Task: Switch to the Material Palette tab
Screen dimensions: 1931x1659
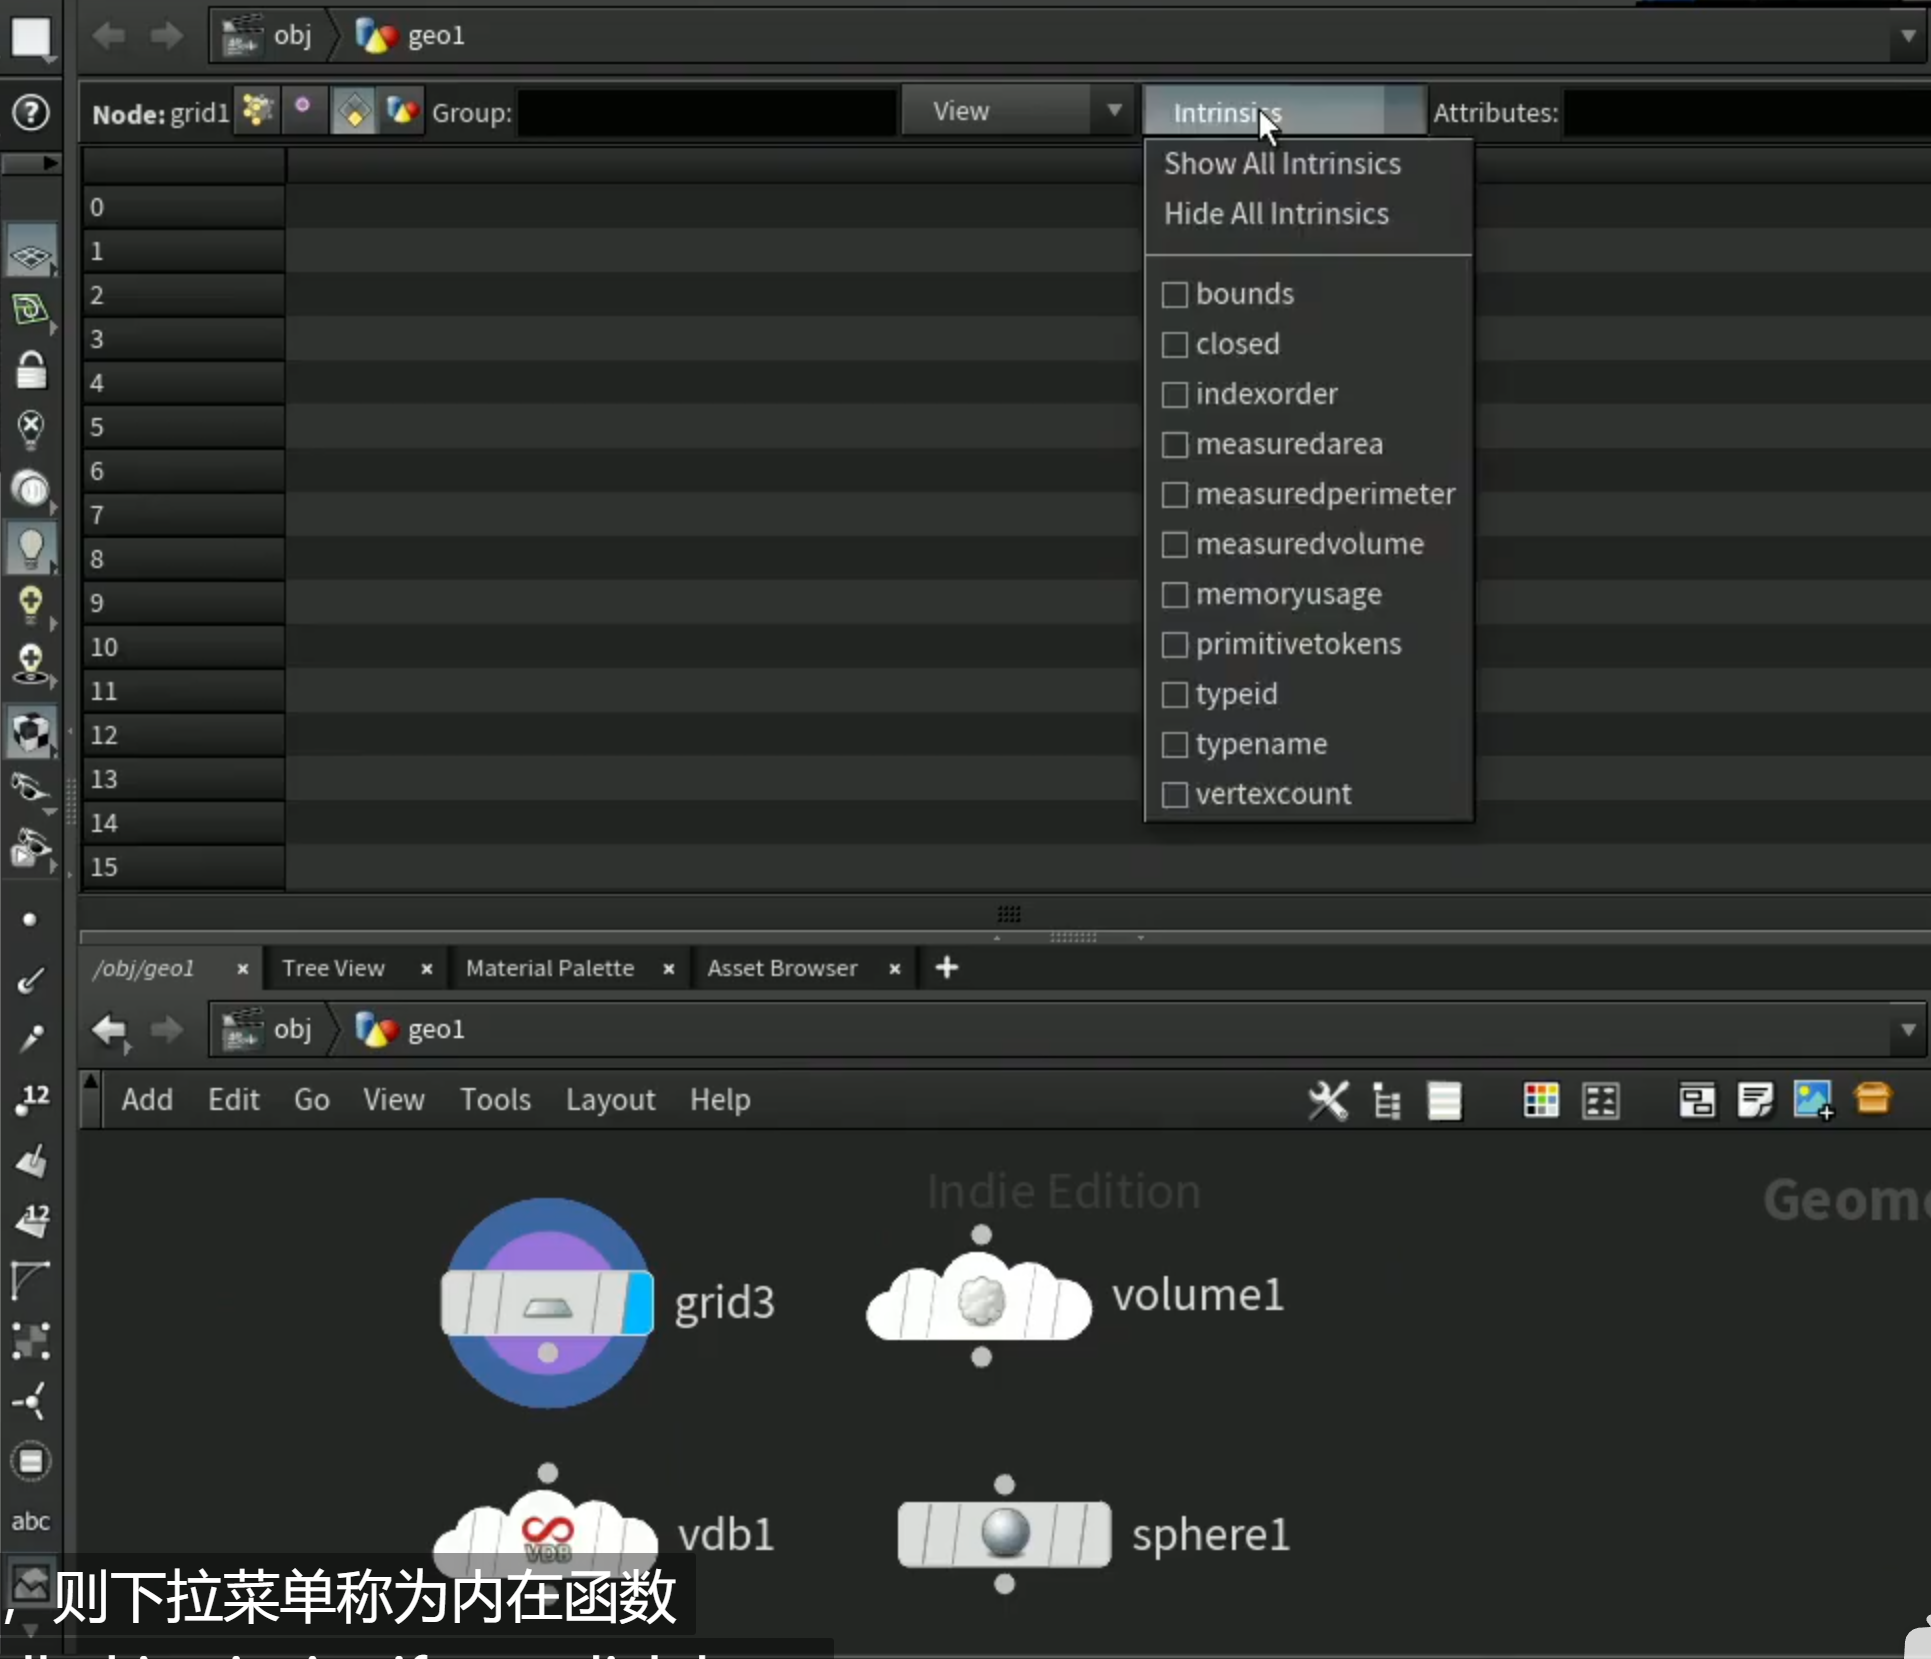Action: (550, 968)
